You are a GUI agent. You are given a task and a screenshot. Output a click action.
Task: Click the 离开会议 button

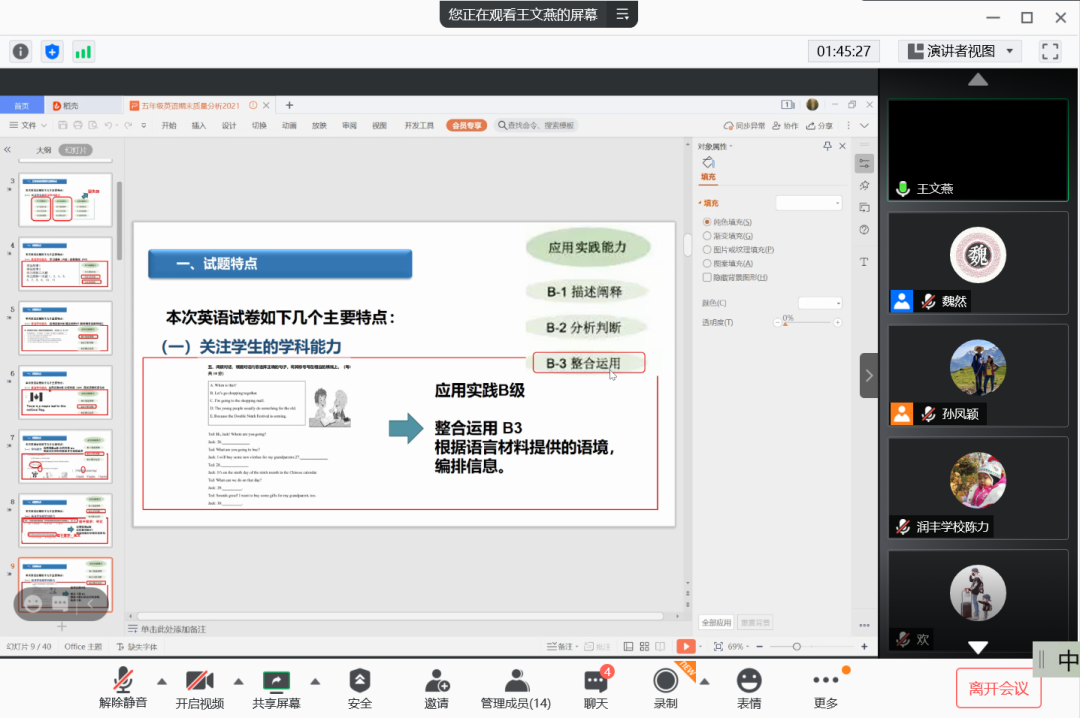(998, 688)
